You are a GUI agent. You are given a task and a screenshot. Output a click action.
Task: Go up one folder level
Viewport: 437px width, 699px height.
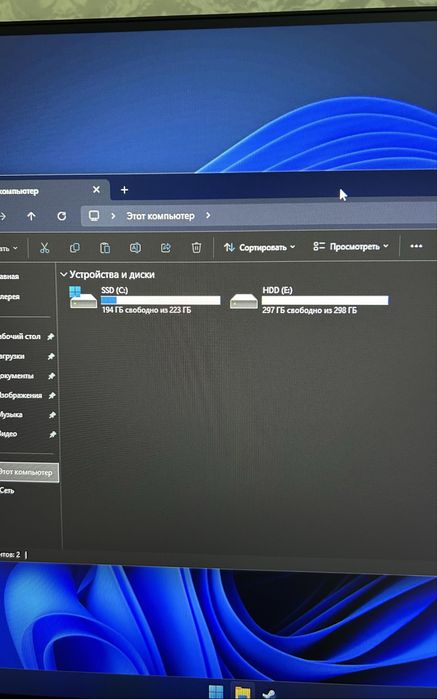point(31,216)
